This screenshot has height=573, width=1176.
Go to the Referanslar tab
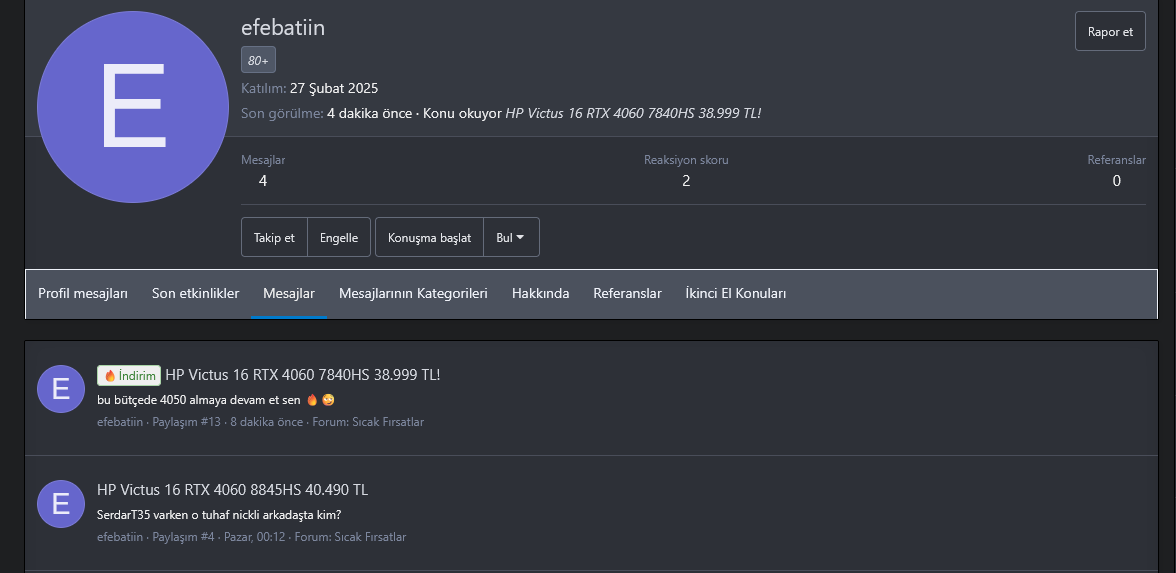point(627,293)
